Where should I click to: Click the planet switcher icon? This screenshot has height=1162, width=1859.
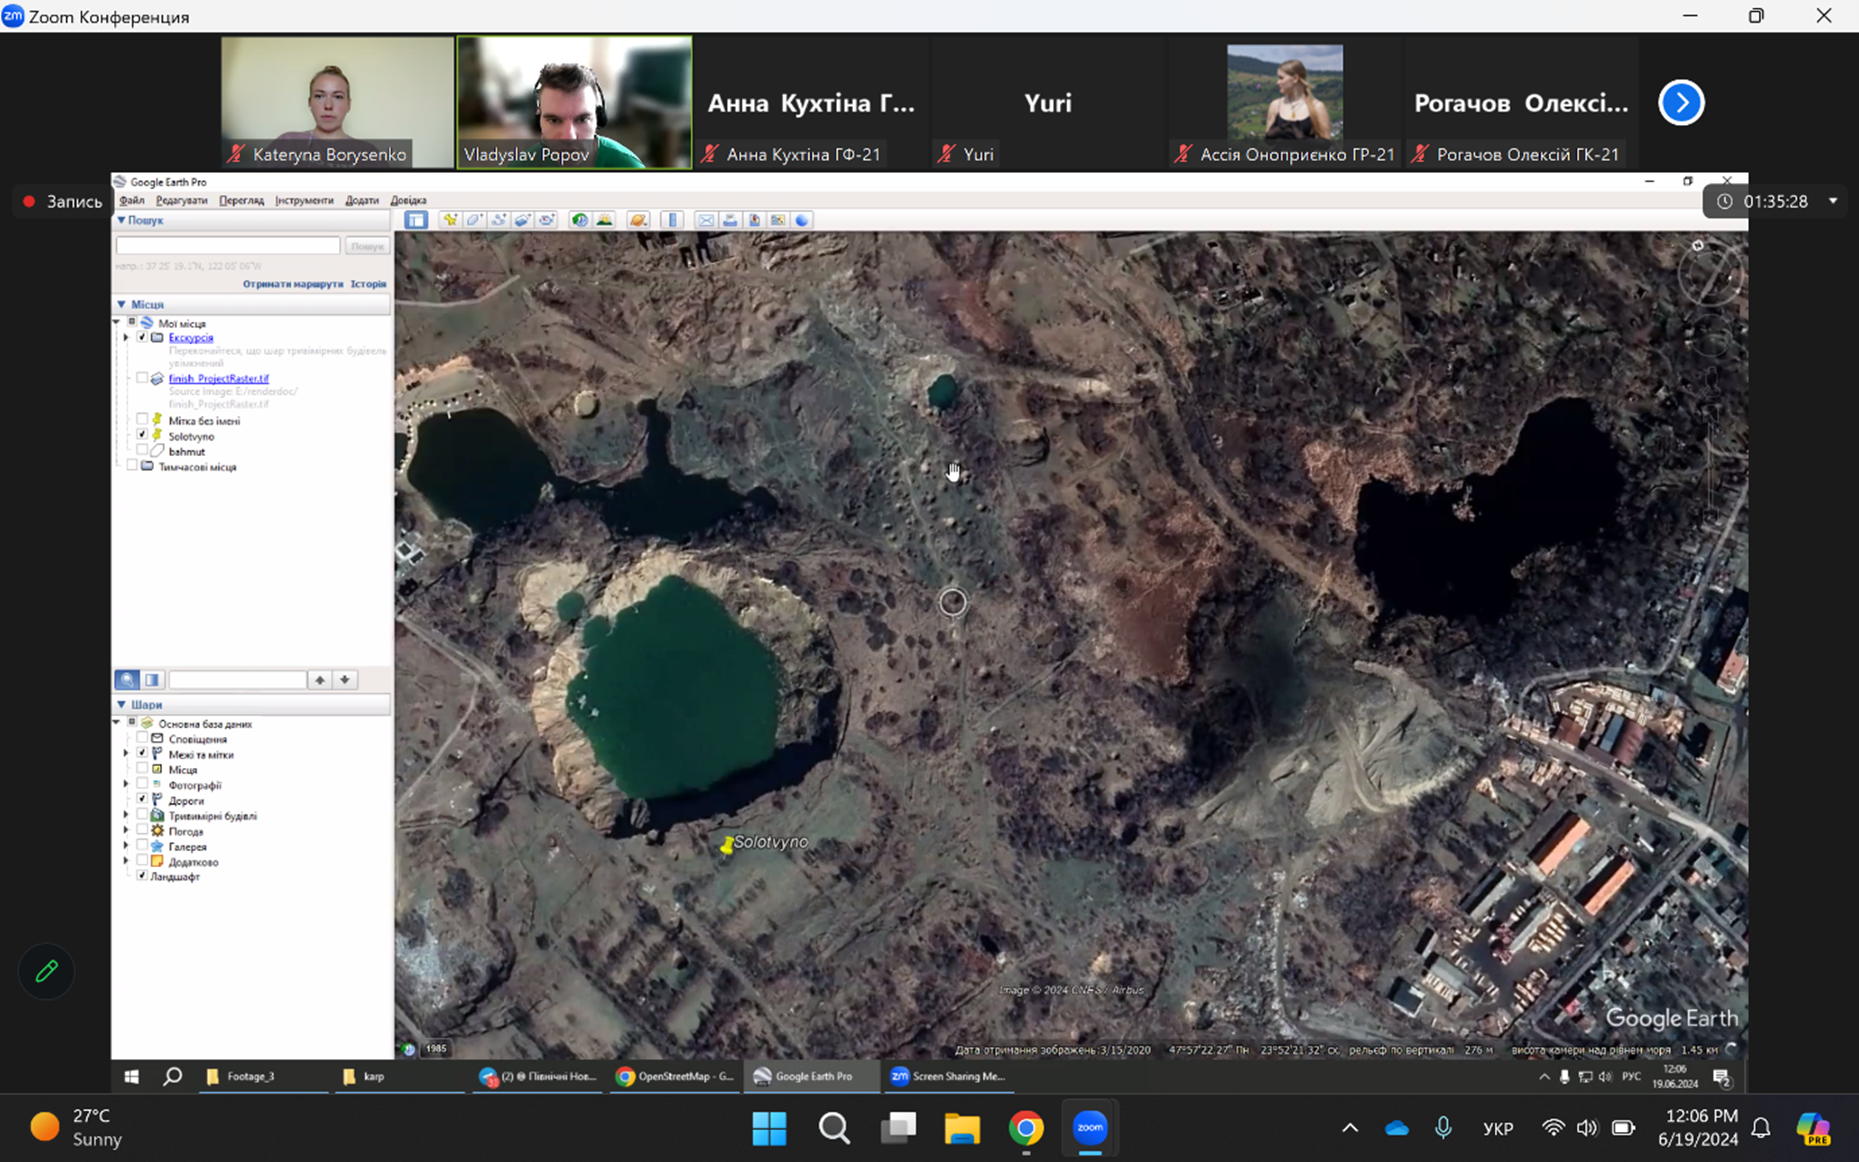pyautogui.click(x=638, y=220)
